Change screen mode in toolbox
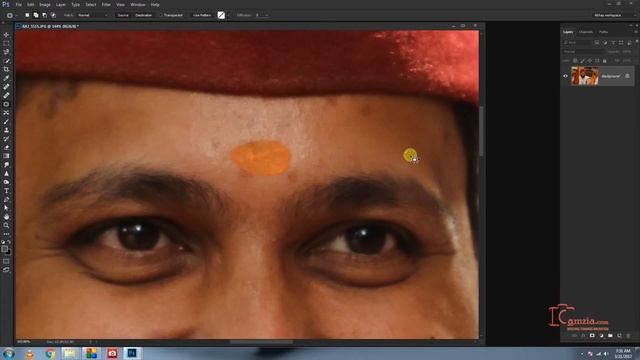The width and height of the screenshot is (640, 360). pyautogui.click(x=6, y=270)
